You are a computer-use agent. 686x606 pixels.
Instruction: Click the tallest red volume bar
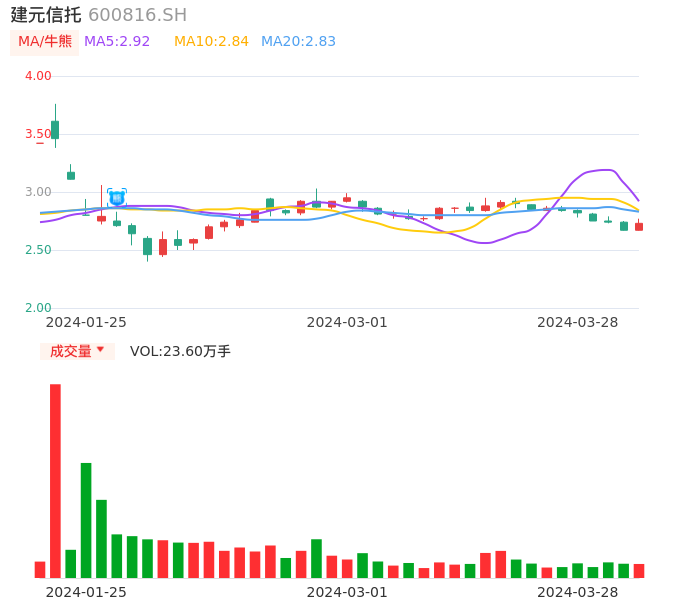tap(55, 480)
